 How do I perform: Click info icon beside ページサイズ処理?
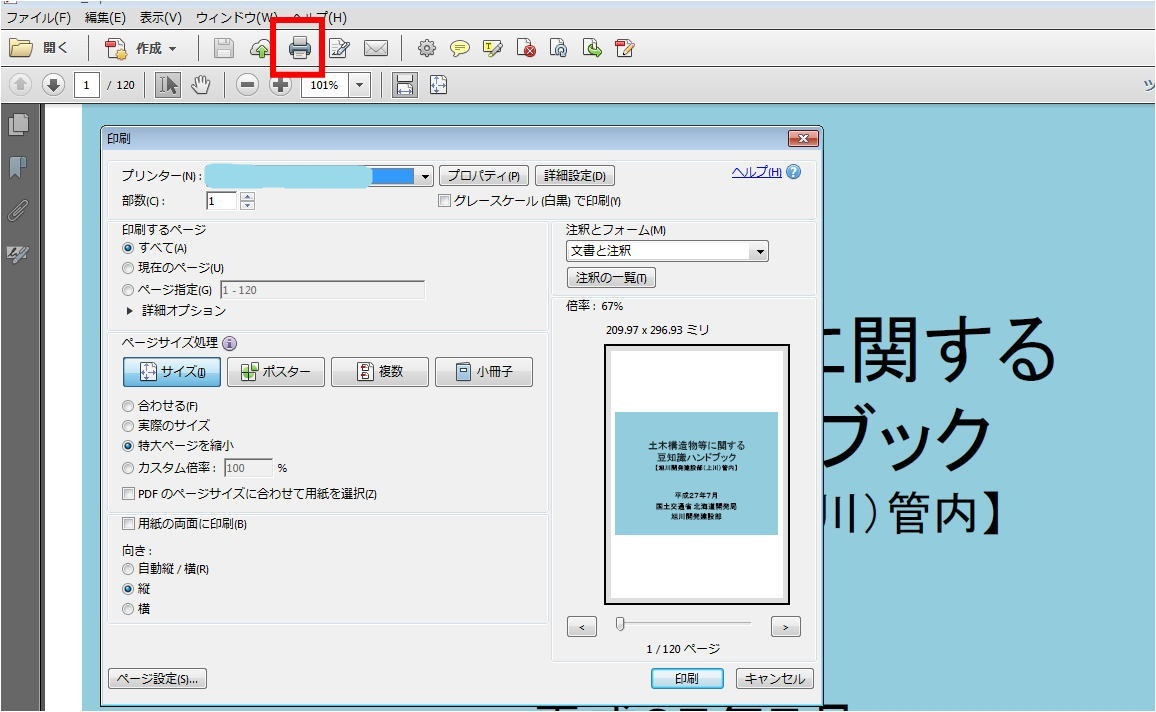[229, 343]
